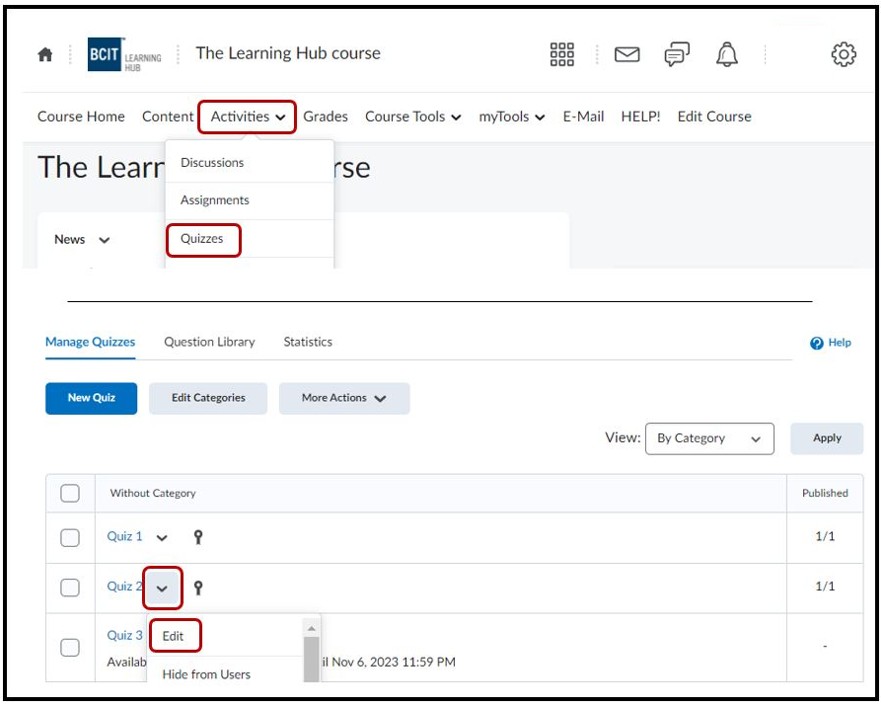This screenshot has height=704, width=881.
Task: Click the Home house icon
Action: coord(45,55)
